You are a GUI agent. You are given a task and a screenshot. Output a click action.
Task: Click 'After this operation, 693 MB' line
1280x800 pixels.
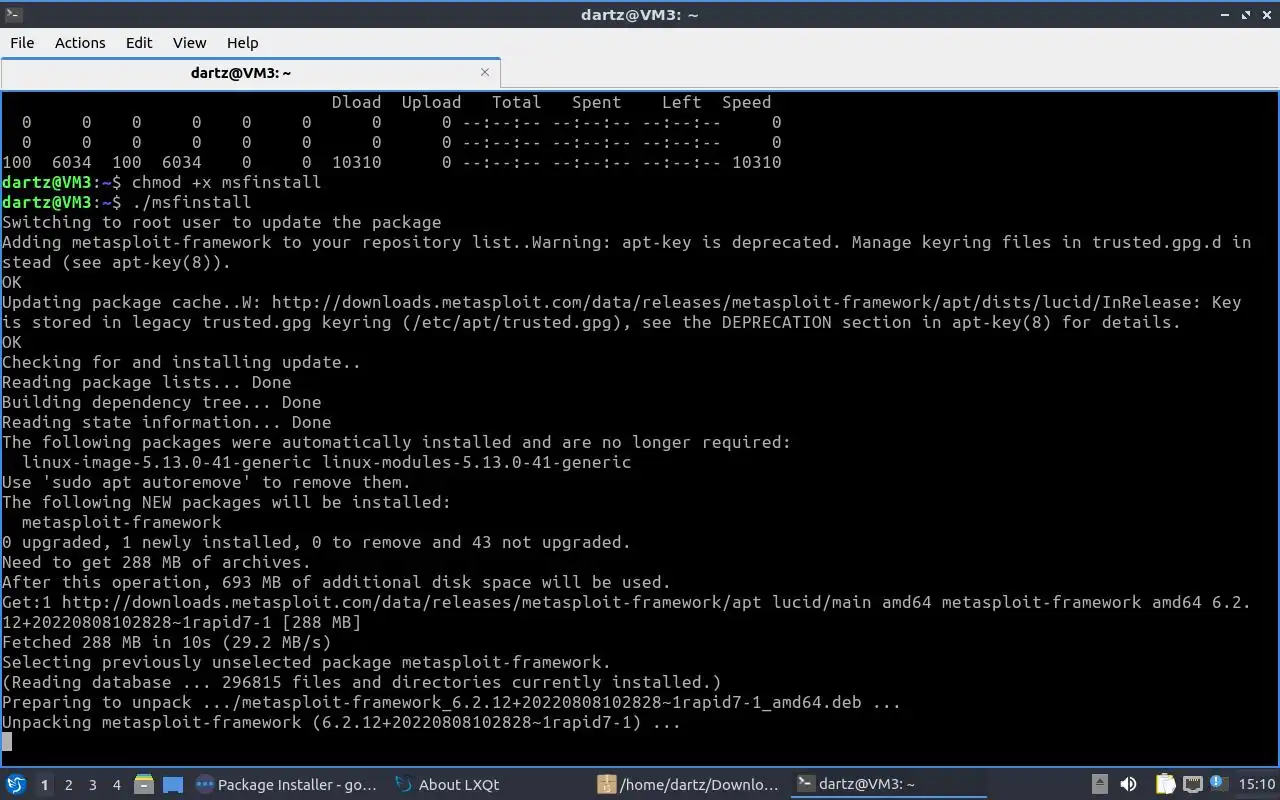pos(336,582)
